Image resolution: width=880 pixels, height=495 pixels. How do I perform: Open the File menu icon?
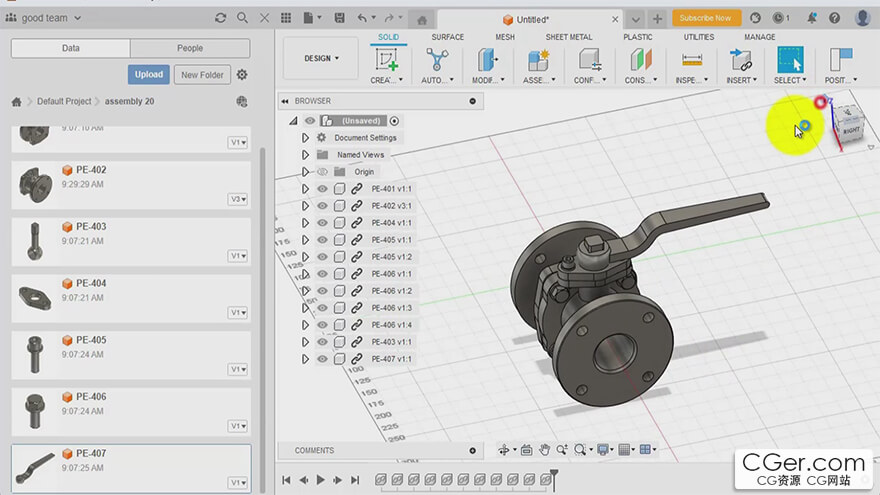(x=312, y=18)
